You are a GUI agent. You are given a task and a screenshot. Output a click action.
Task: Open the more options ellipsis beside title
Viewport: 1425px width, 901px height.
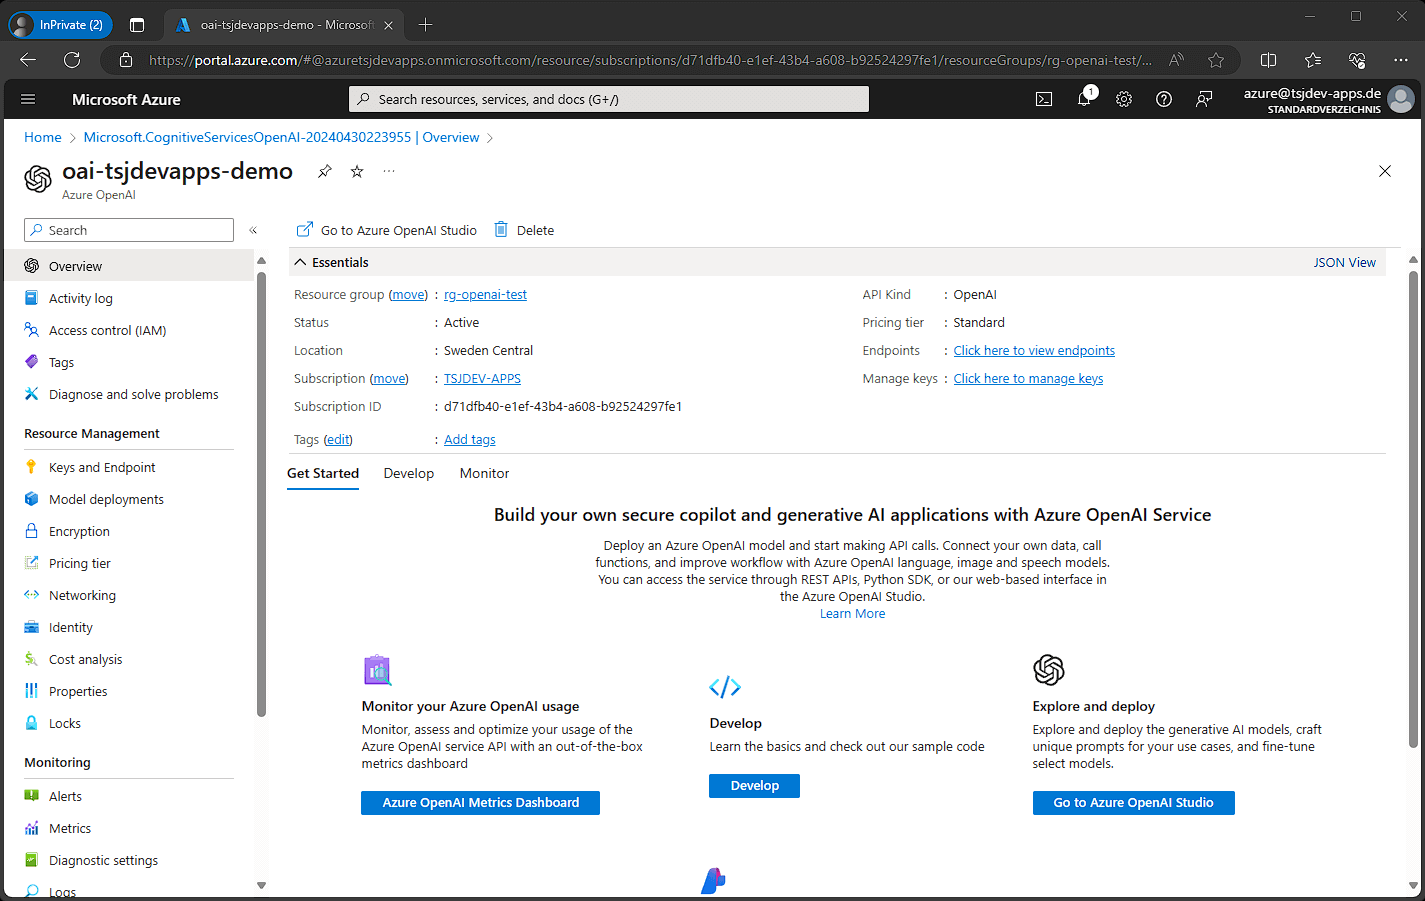click(389, 171)
